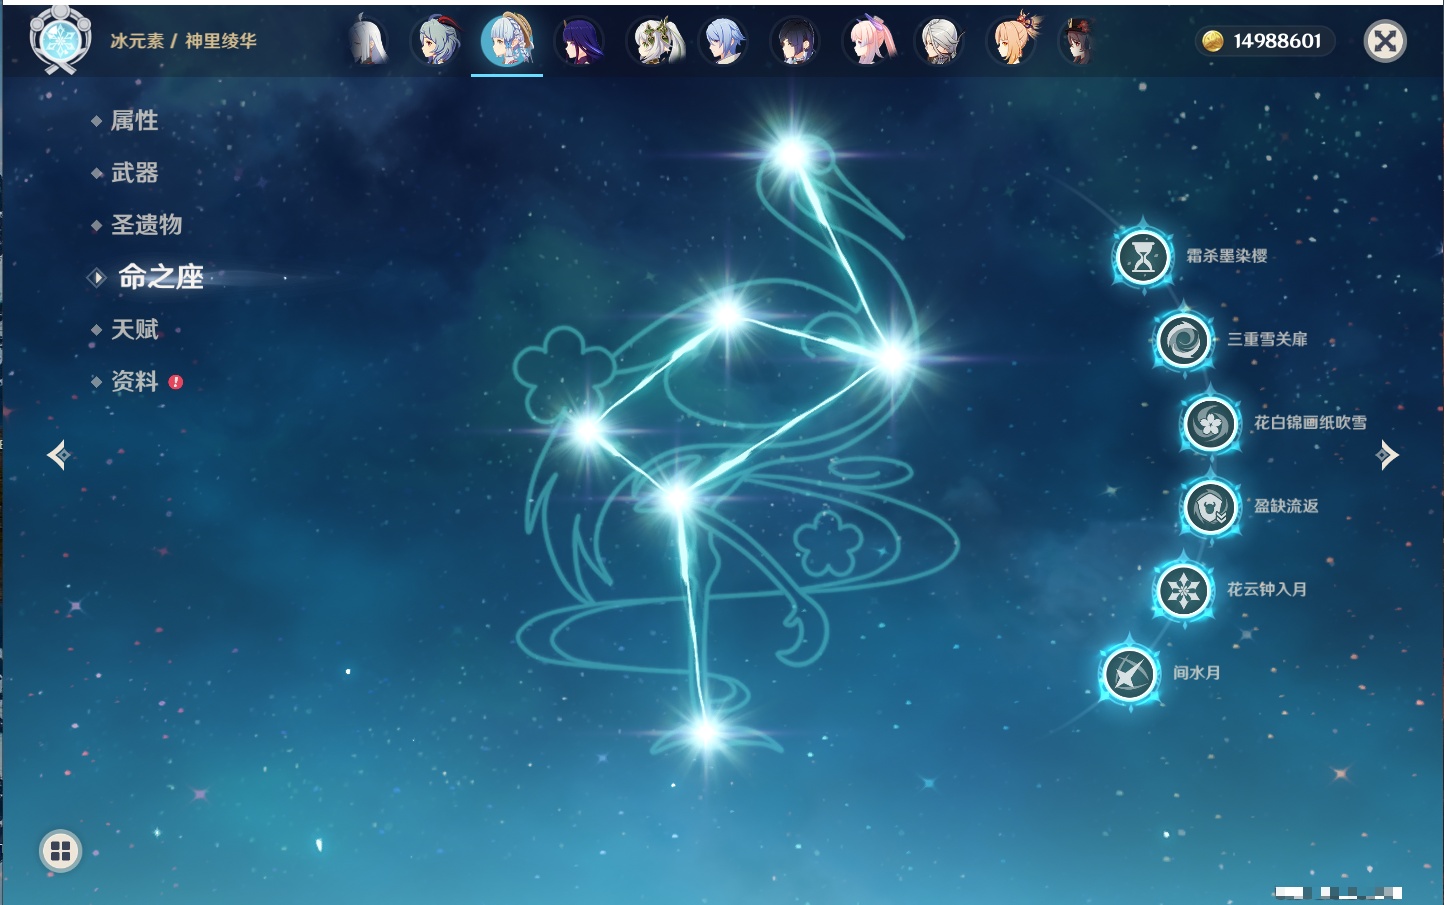Open the 天赋 talents tab
Screen dimensions: 1444x905
click(x=134, y=329)
